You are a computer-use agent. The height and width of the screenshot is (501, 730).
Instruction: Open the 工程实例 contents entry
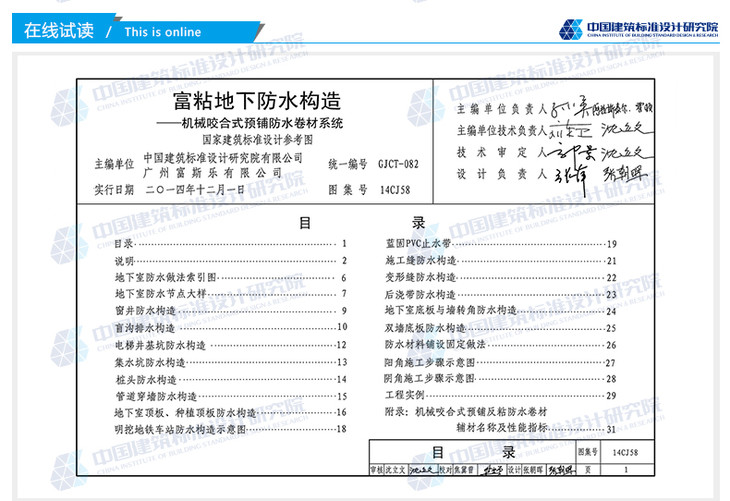tap(405, 396)
